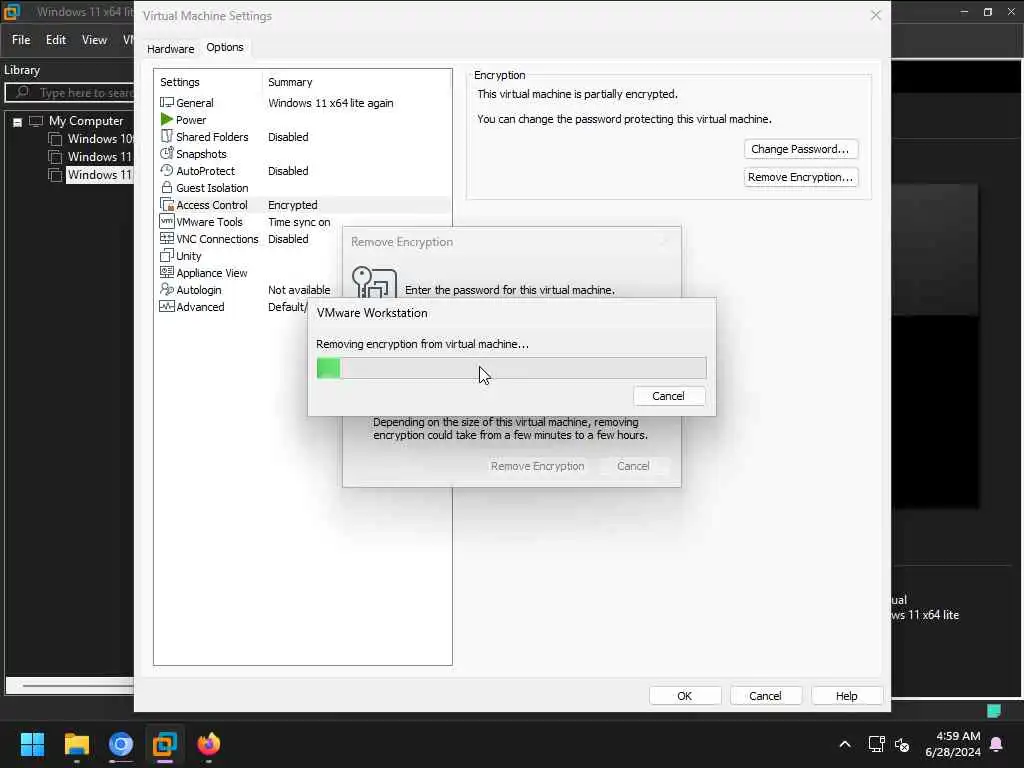This screenshot has width=1024, height=768.
Task: Close the Virtual Machine Settings dialog
Action: click(876, 15)
